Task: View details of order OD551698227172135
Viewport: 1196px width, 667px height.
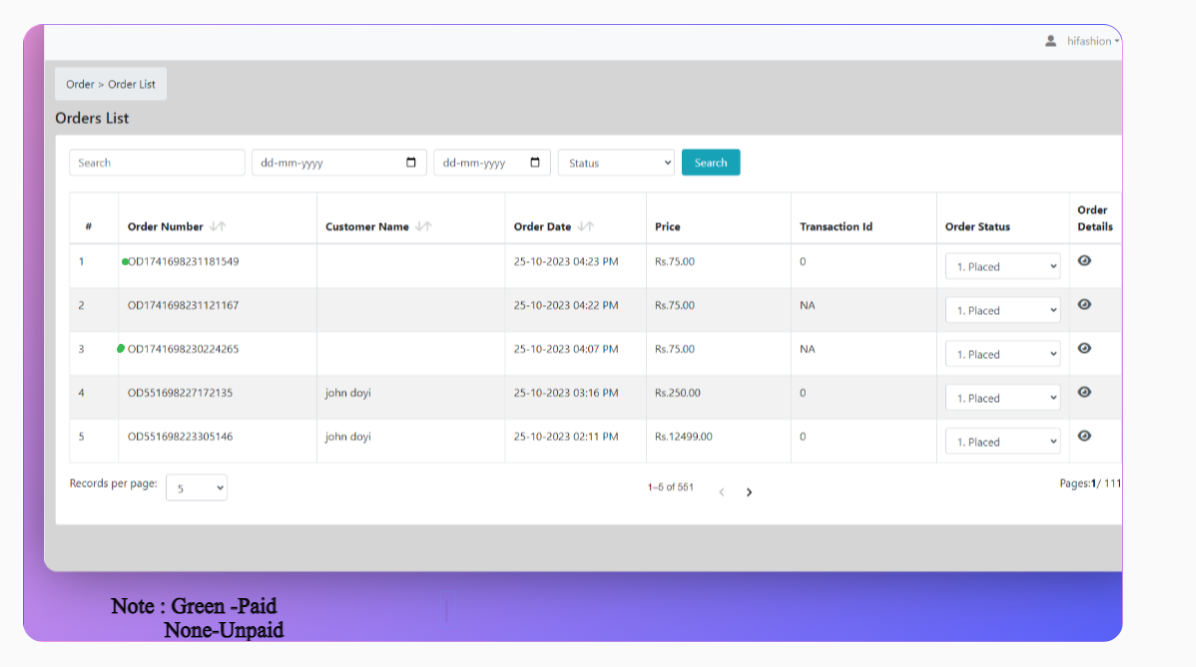Action: (1084, 392)
